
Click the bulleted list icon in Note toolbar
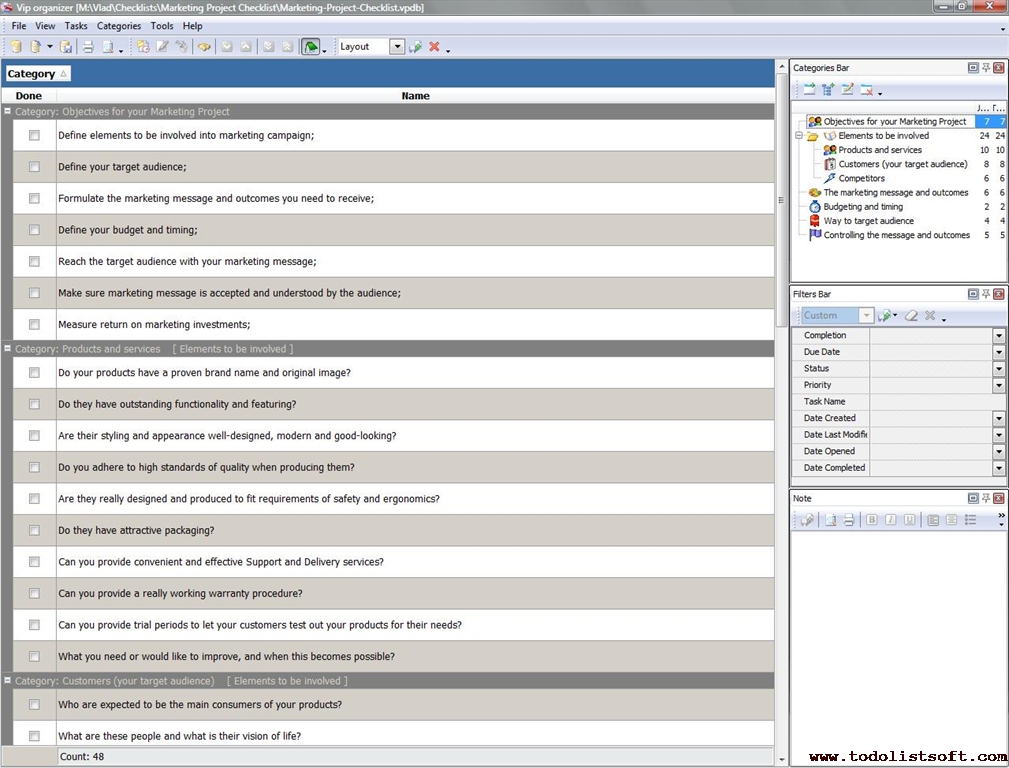coord(970,520)
